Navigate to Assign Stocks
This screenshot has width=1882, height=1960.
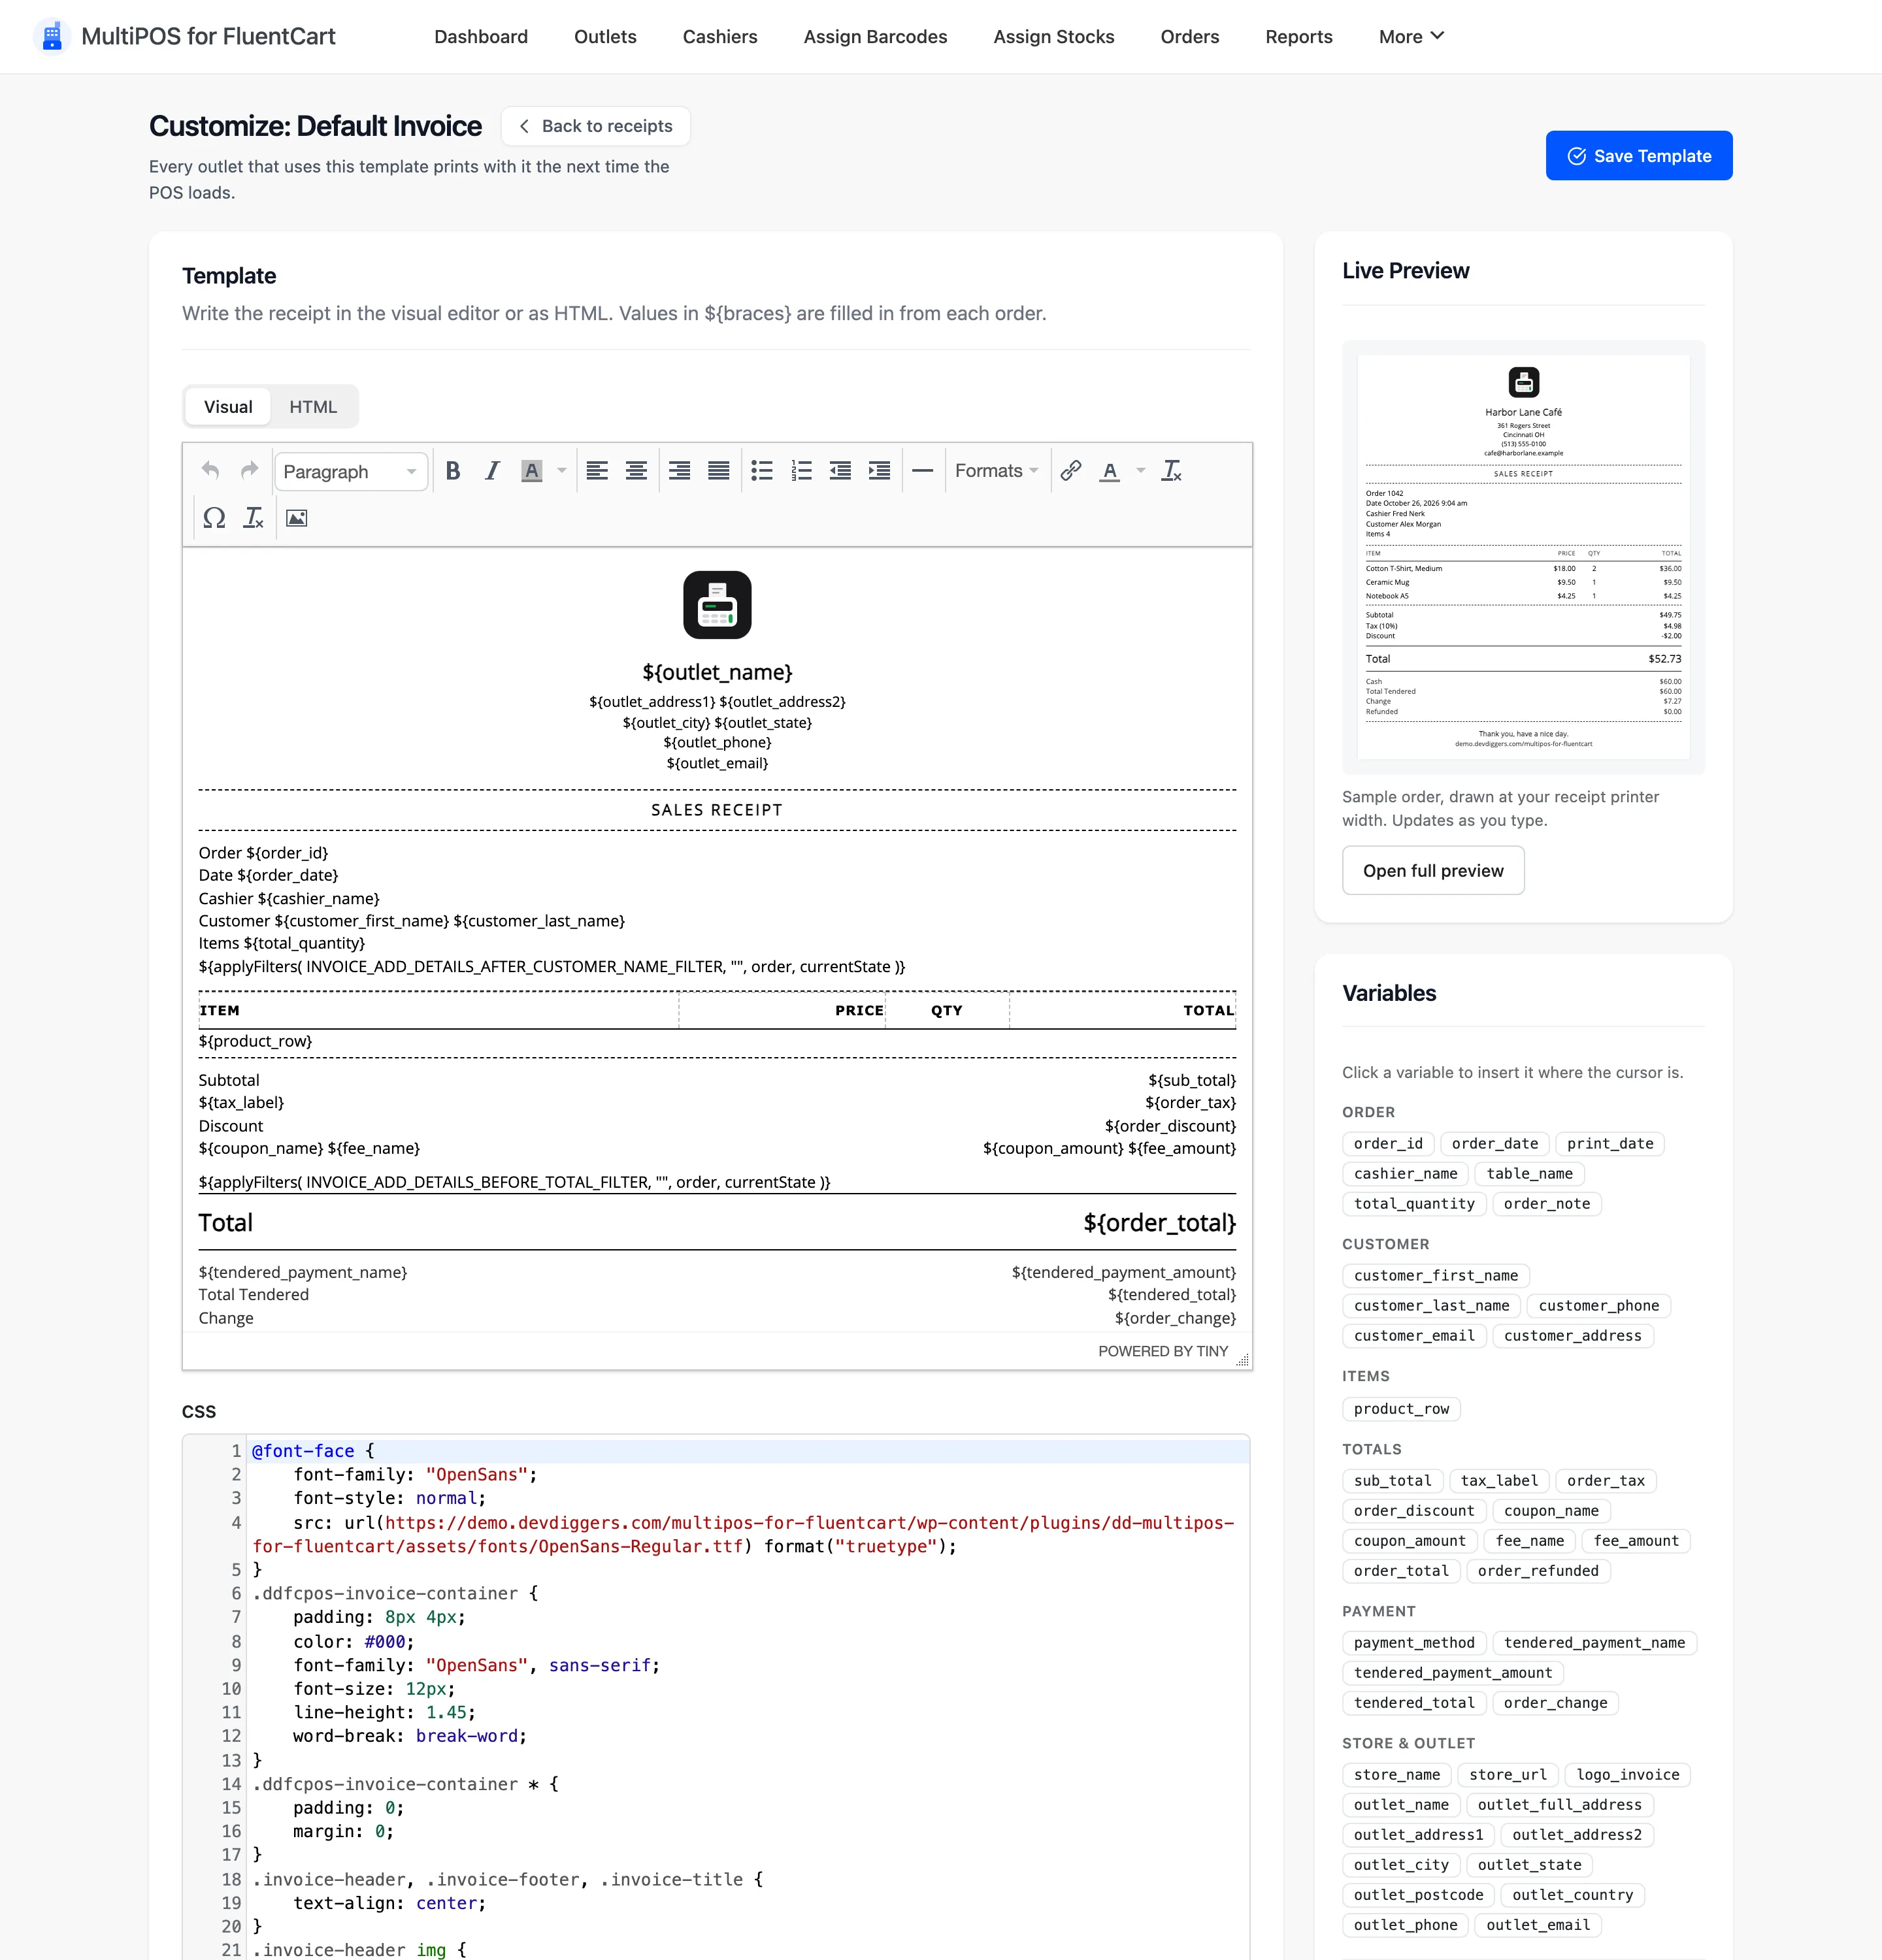1054,37
